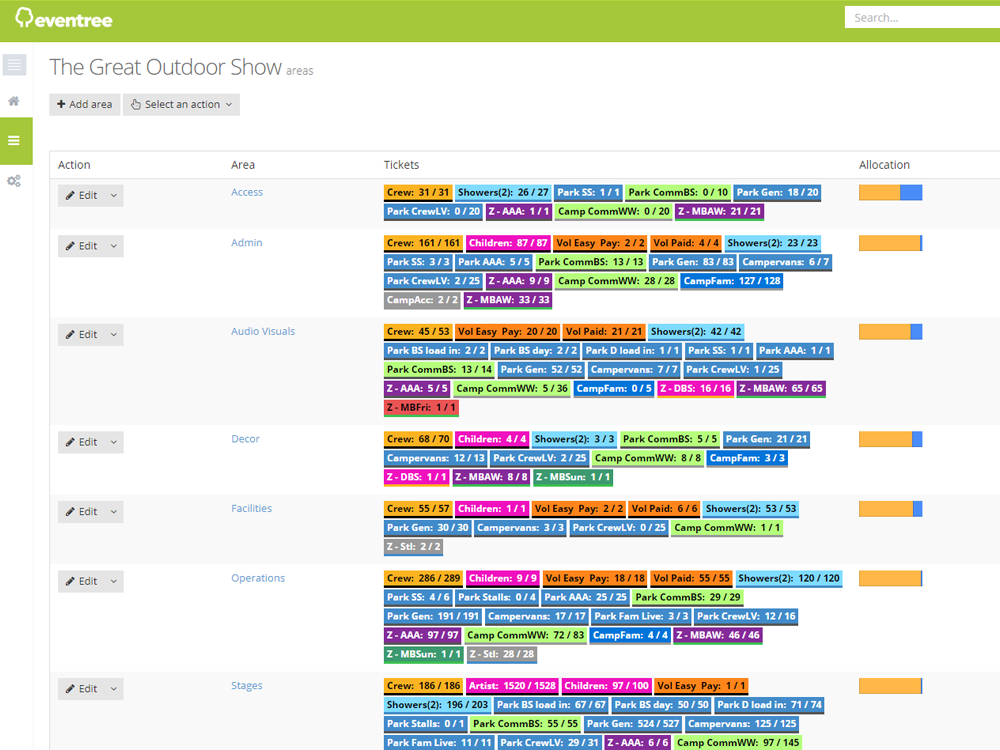This screenshot has height=750, width=1000.
Task: Click the plus icon on Add area button
Action: click(59, 104)
